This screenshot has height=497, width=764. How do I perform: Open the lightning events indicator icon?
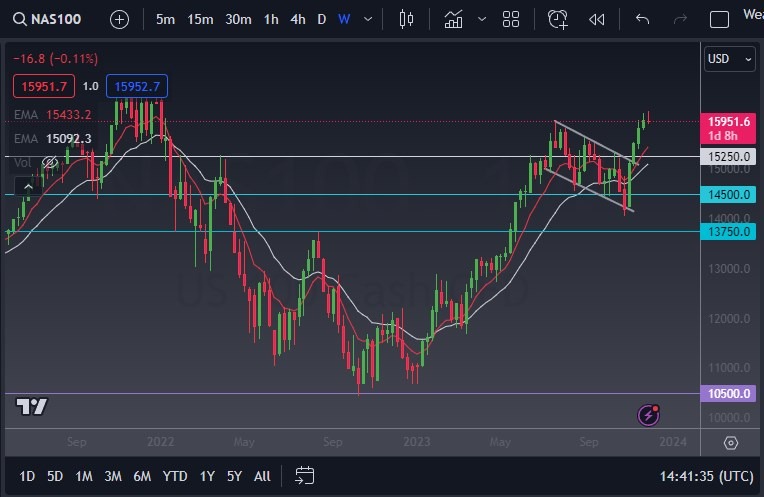click(x=649, y=416)
